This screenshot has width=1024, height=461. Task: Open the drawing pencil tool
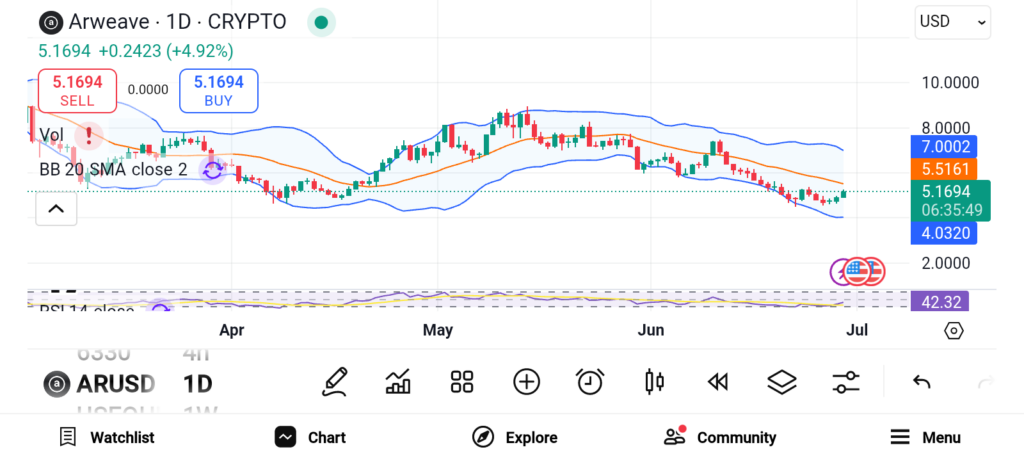[x=334, y=382]
